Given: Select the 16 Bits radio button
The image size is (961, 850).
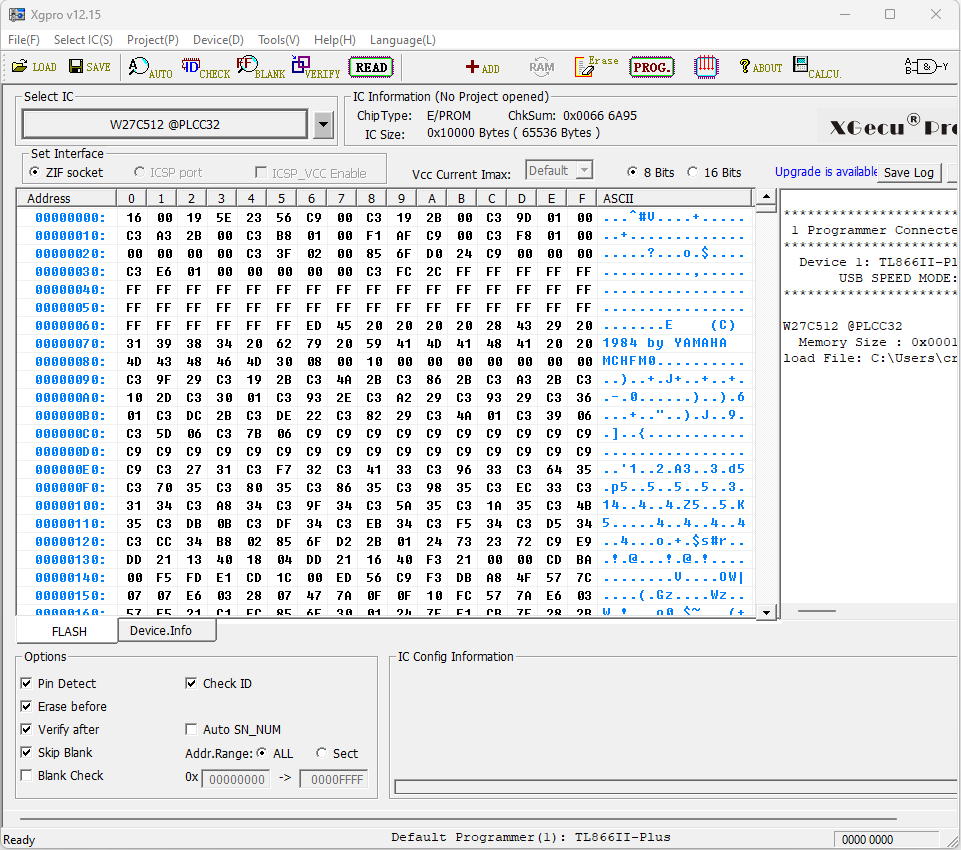Looking at the screenshot, I should coord(693,172).
